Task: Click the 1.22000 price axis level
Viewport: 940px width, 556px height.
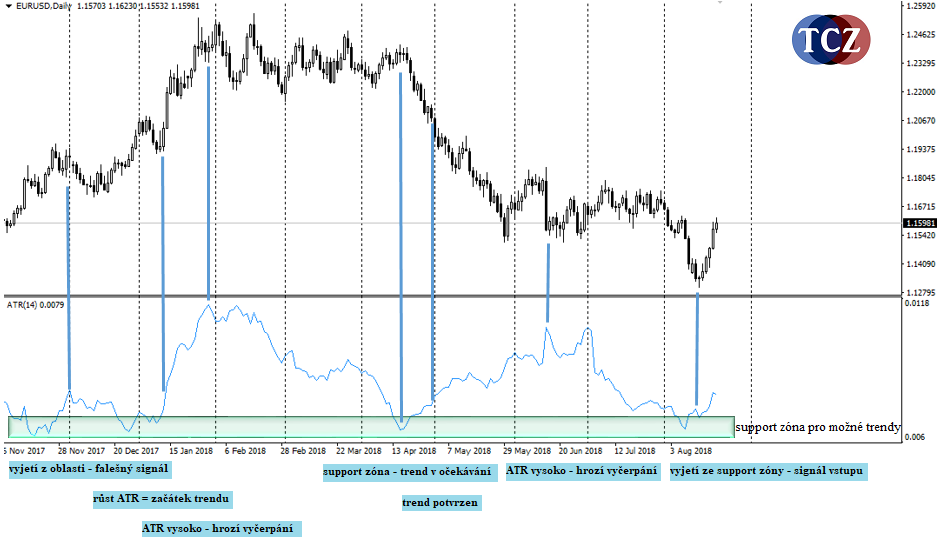Action: click(x=918, y=92)
